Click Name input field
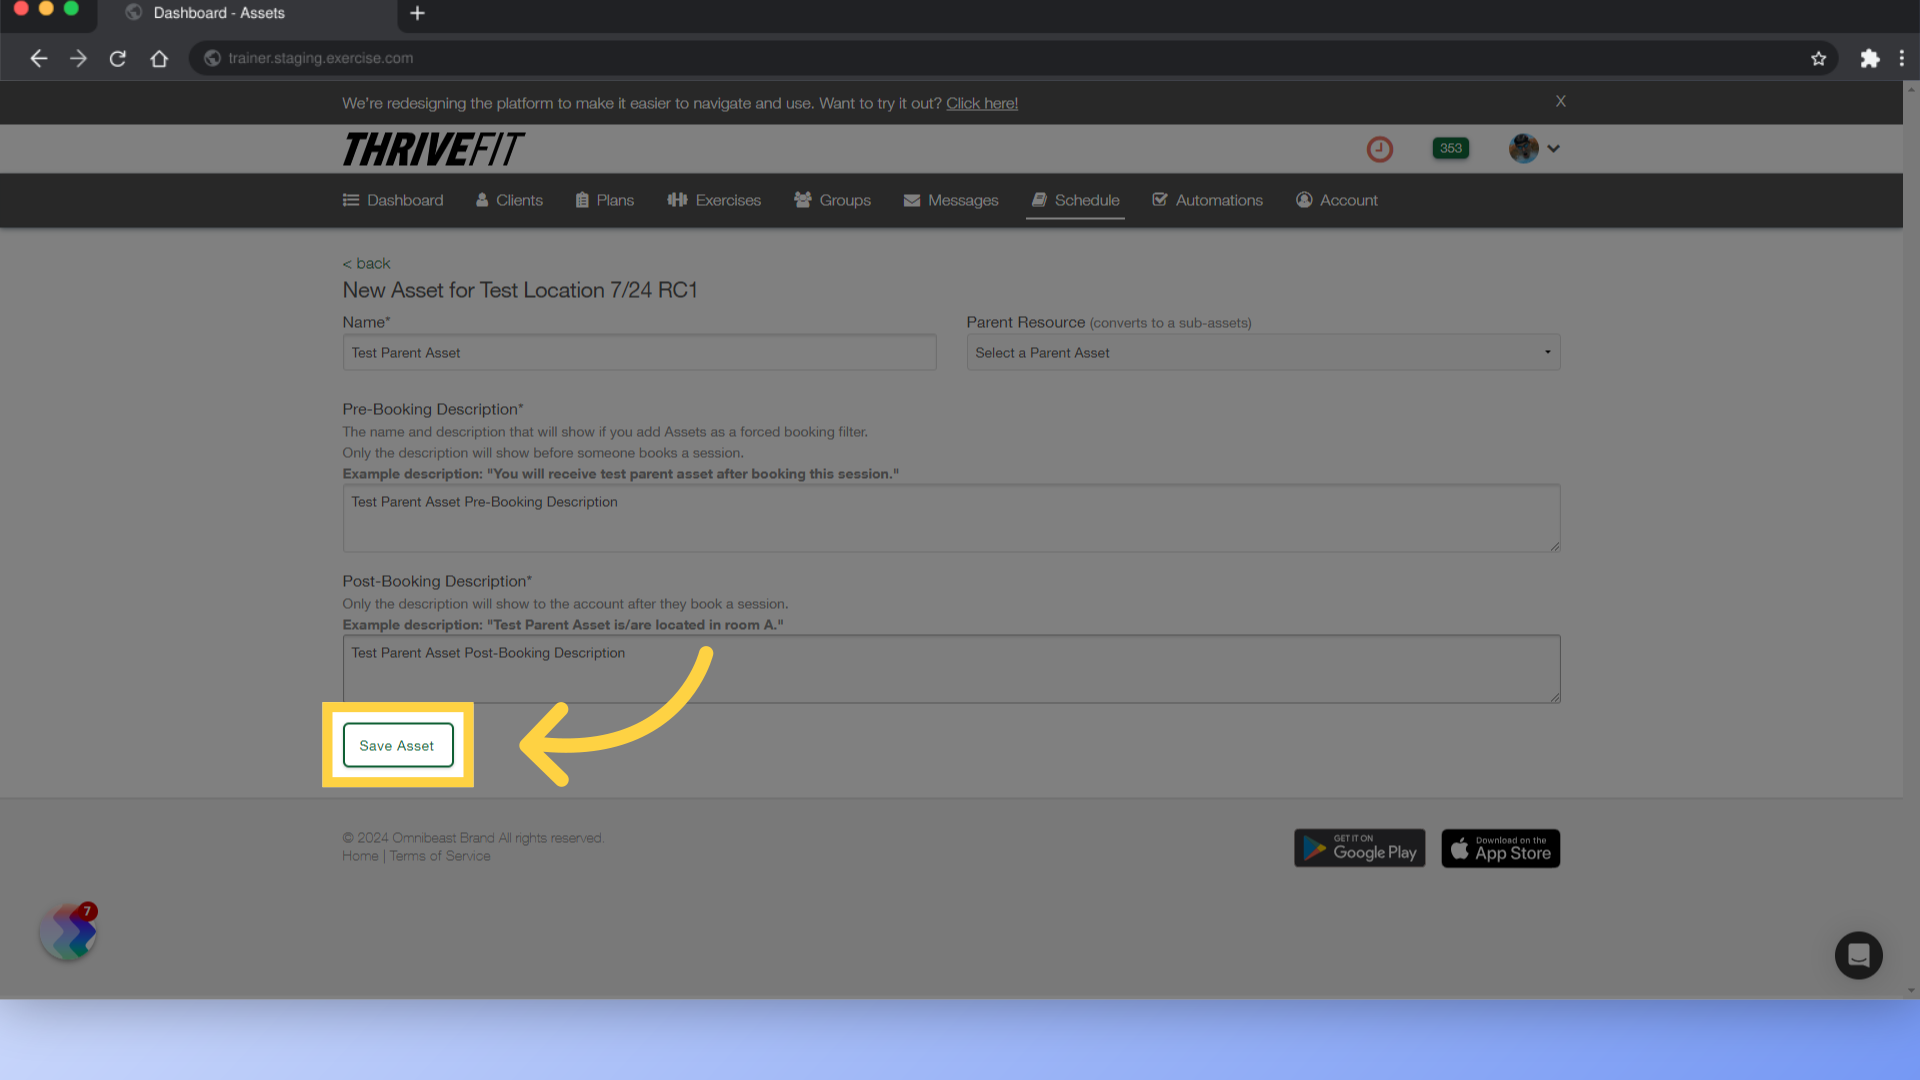The height and width of the screenshot is (1080, 1920). [x=640, y=353]
